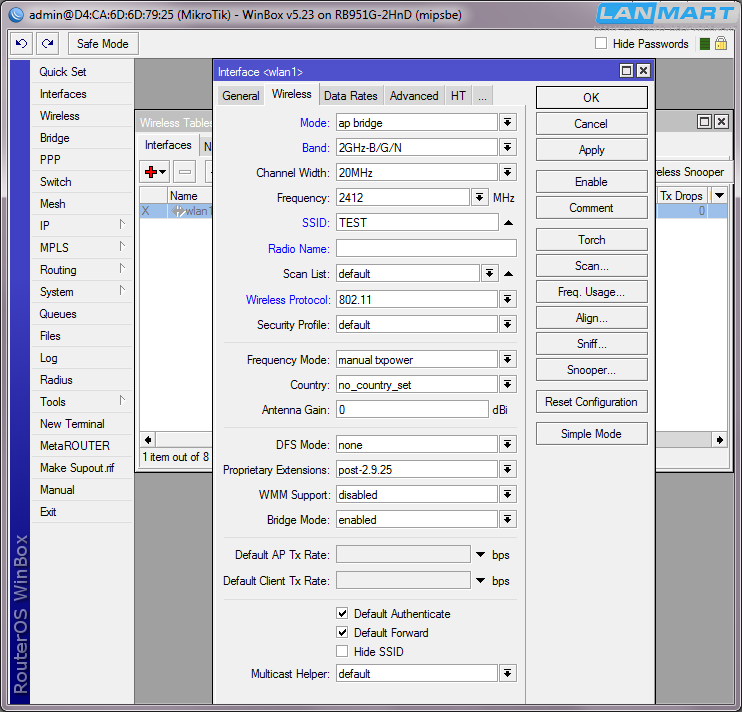Click the Snooper... button
Image resolution: width=742 pixels, height=712 pixels.
592,370
